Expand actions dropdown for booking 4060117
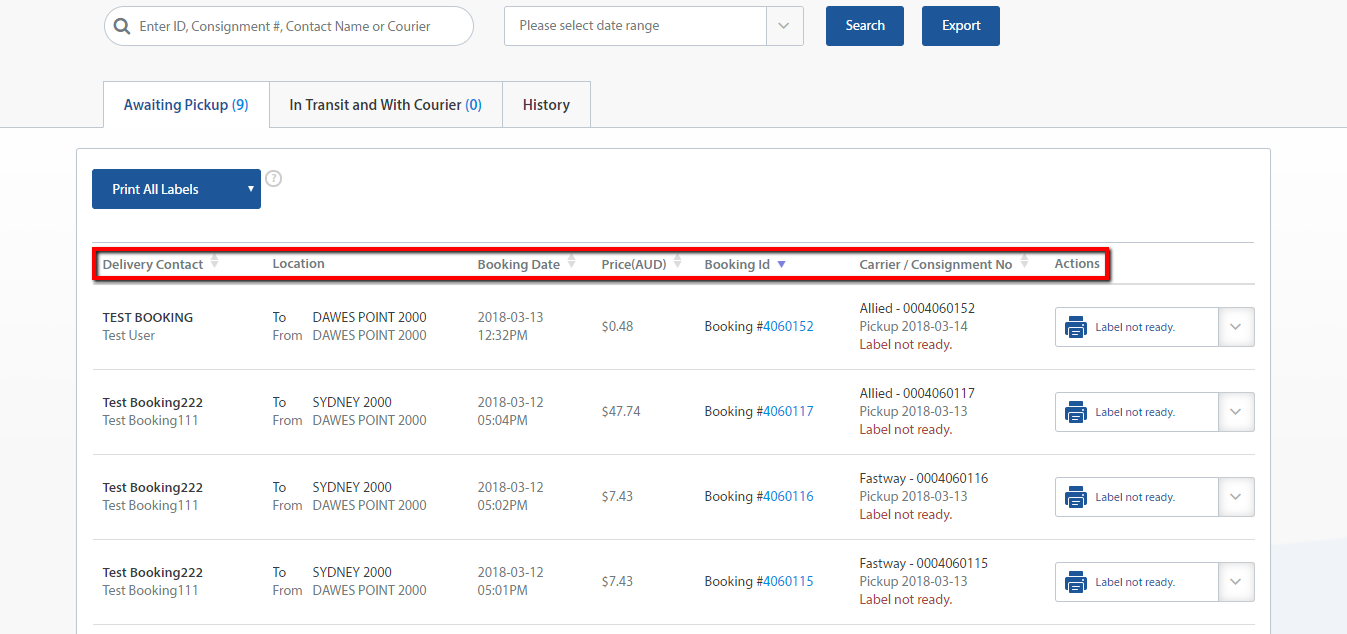This screenshot has width=1347, height=634. click(x=1236, y=412)
